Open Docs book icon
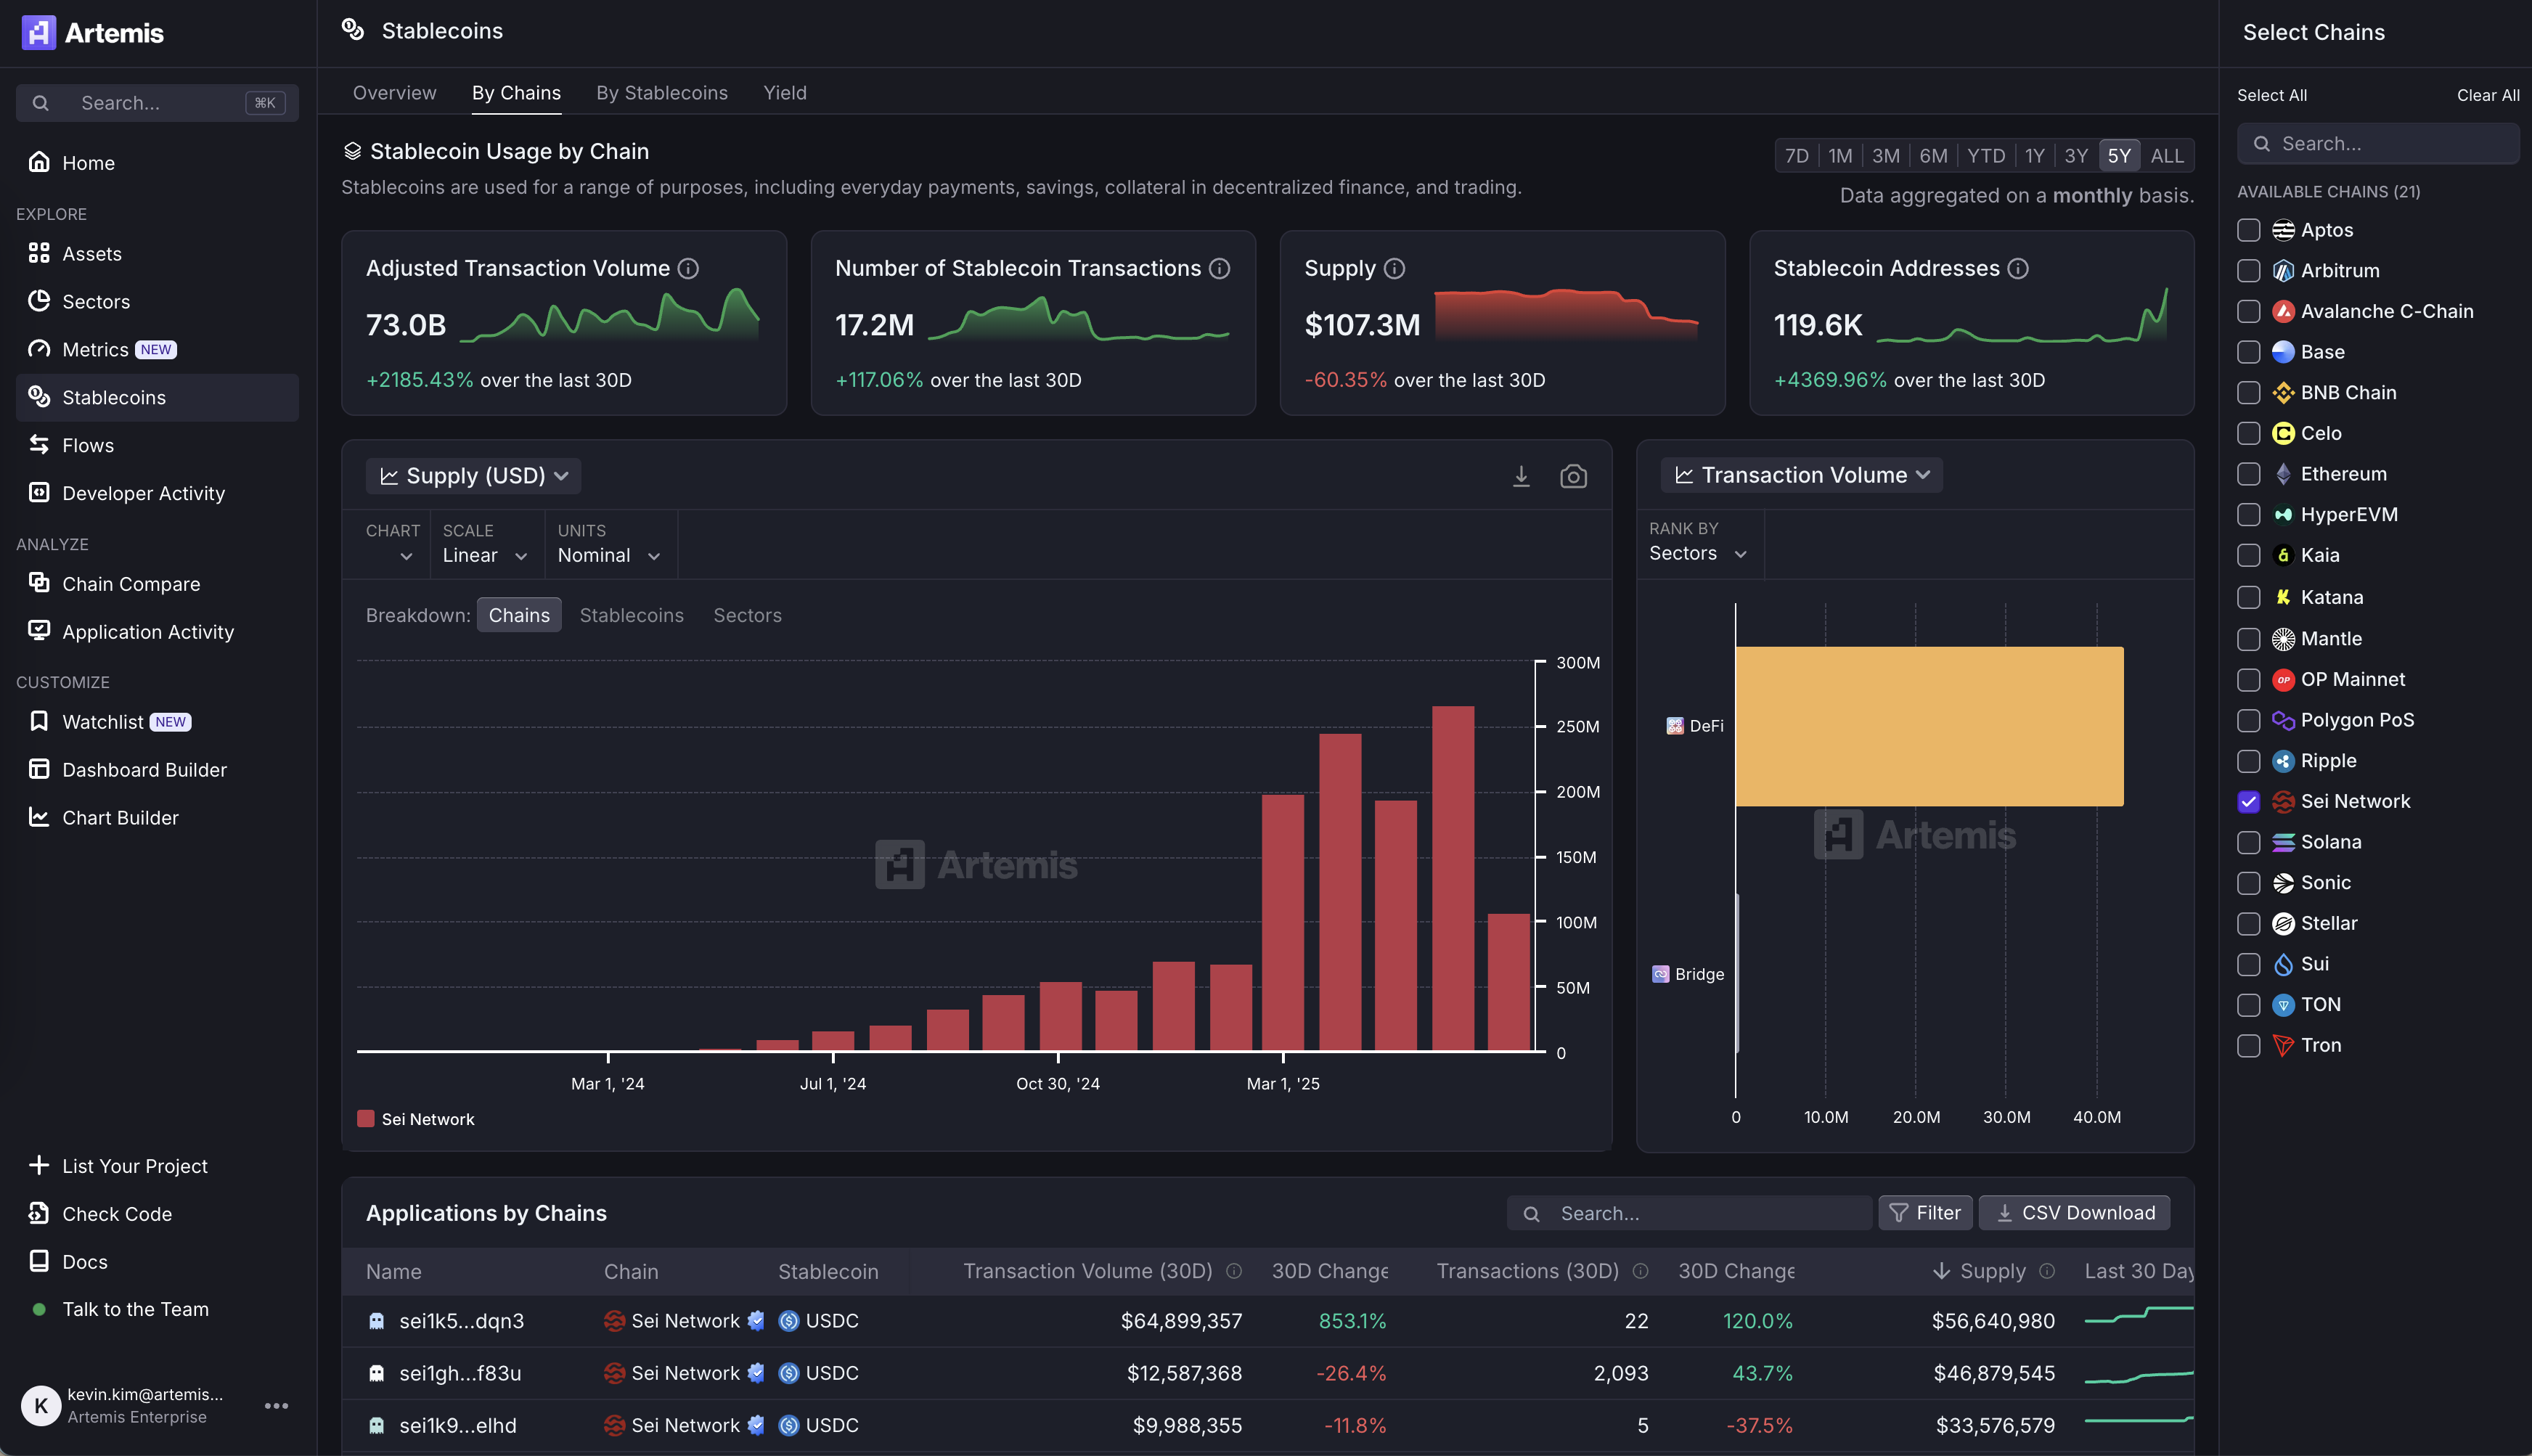This screenshot has height=1456, width=2532. 39,1261
